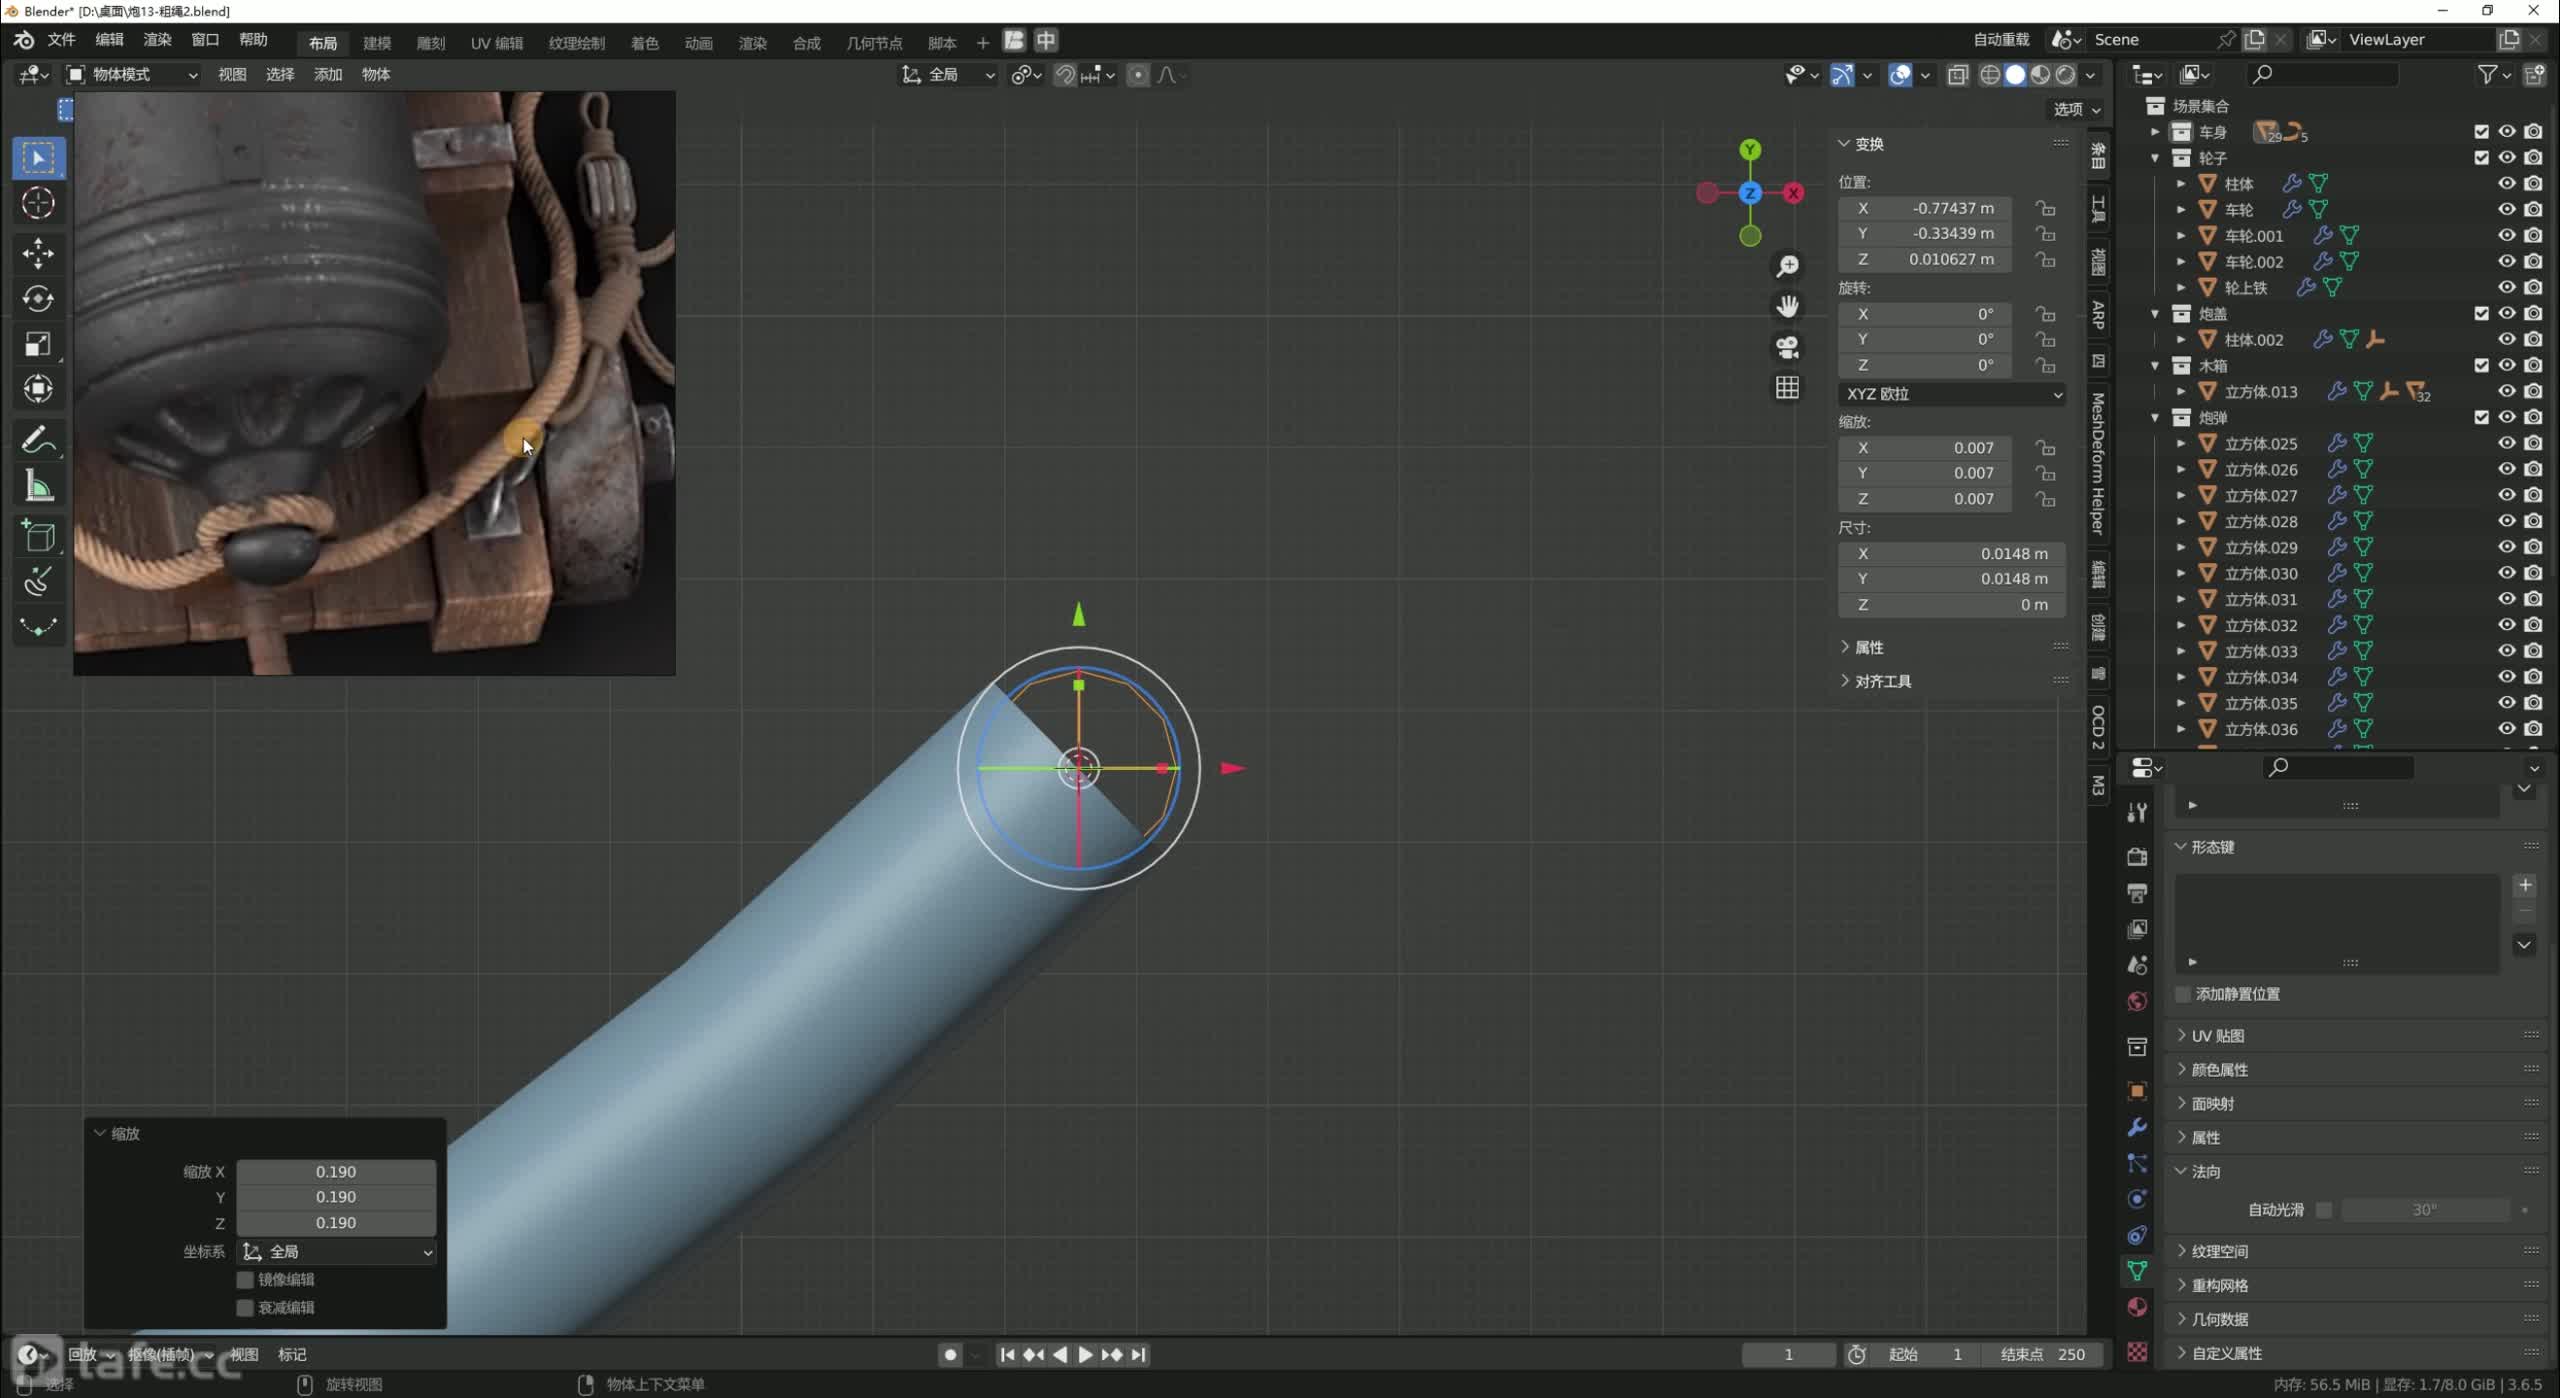
Task: Select the Transform tool
Action: pyautogui.click(x=38, y=389)
